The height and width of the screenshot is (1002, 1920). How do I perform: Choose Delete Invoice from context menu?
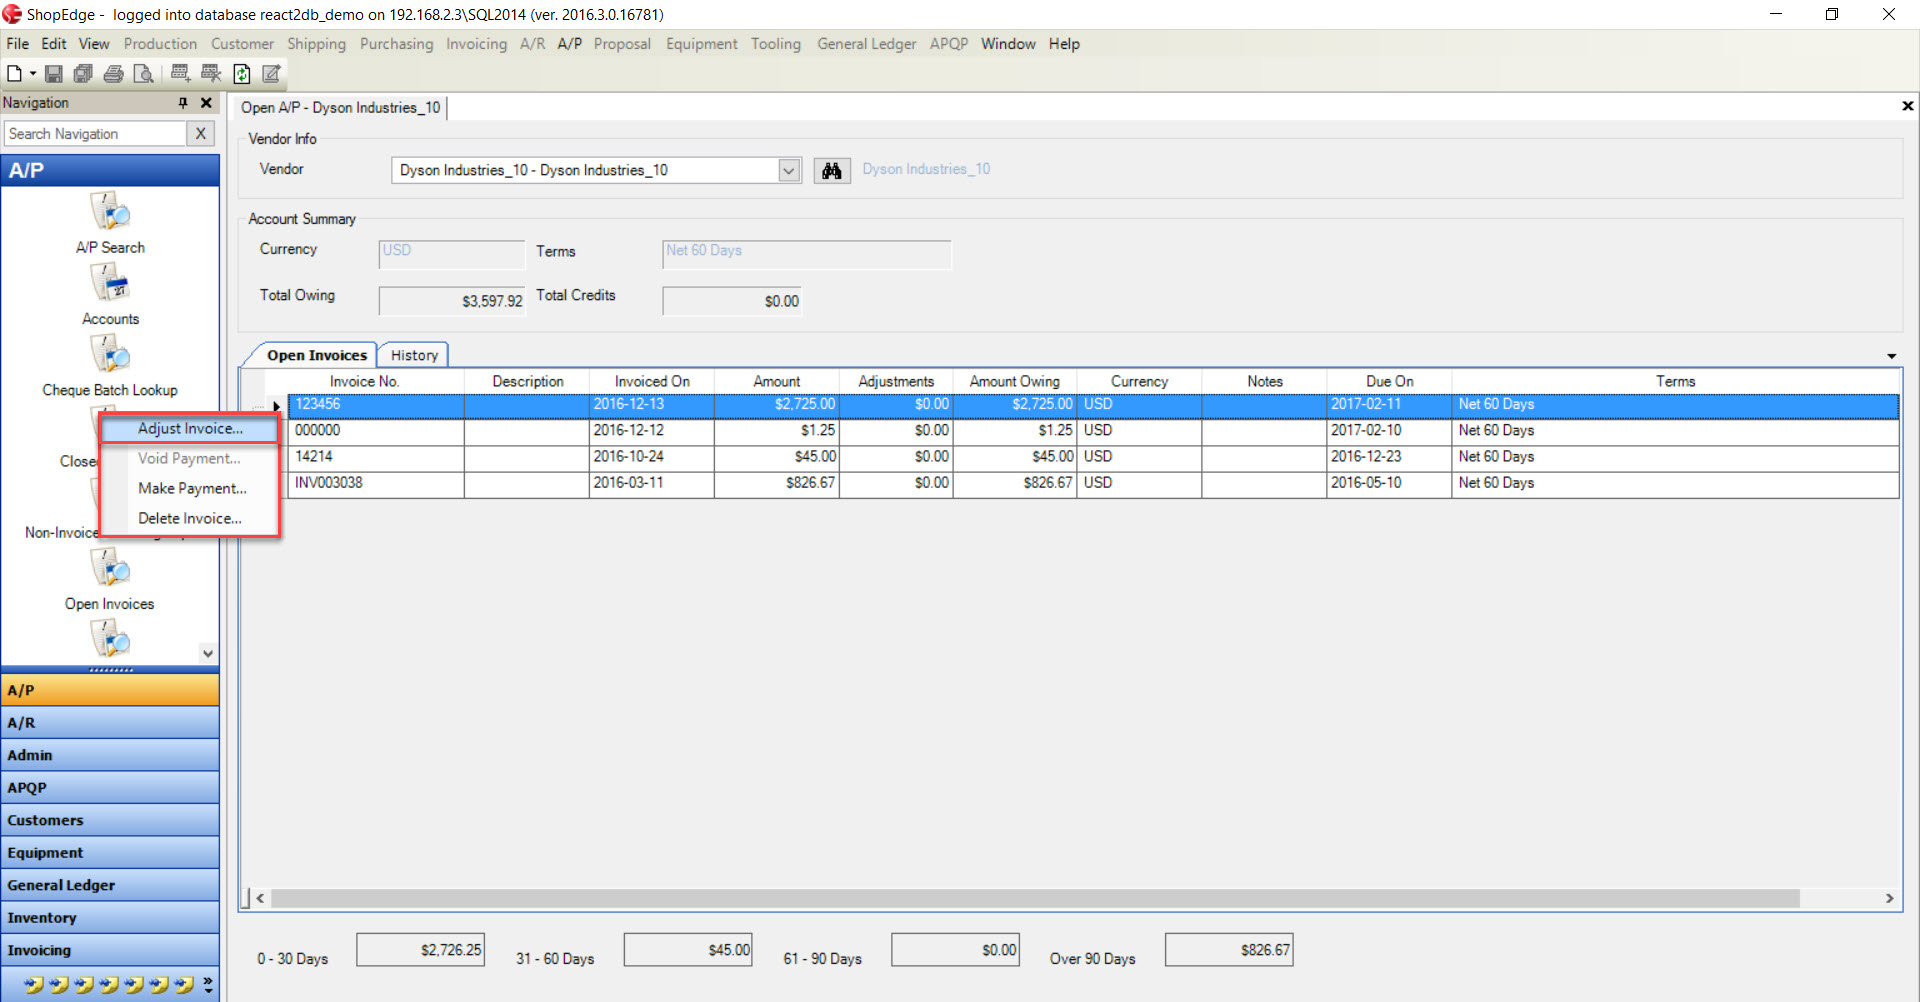click(190, 518)
